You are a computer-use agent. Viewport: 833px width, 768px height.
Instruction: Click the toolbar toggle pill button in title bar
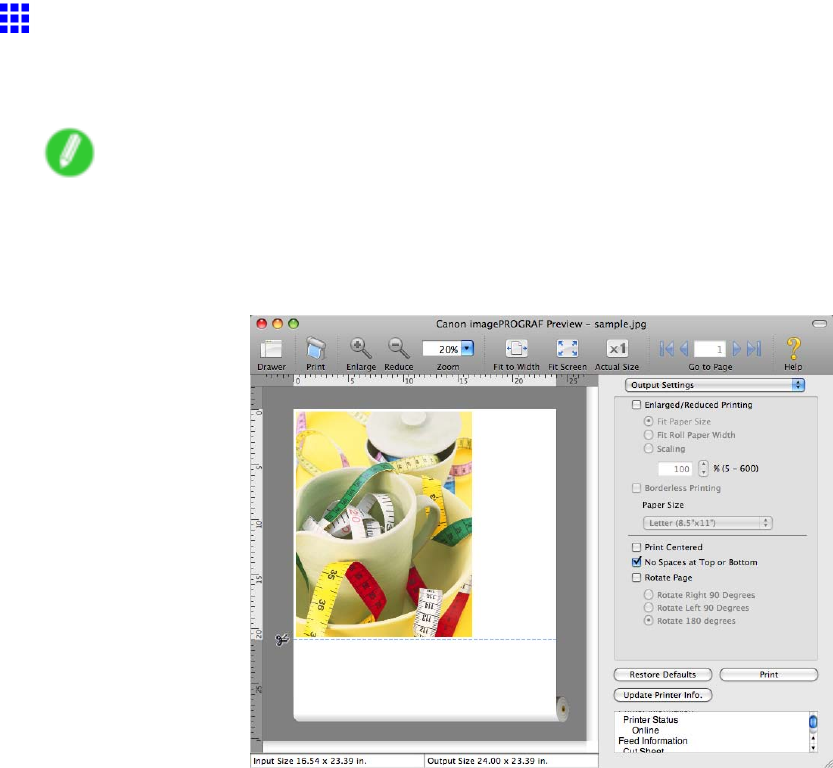[x=820, y=323]
